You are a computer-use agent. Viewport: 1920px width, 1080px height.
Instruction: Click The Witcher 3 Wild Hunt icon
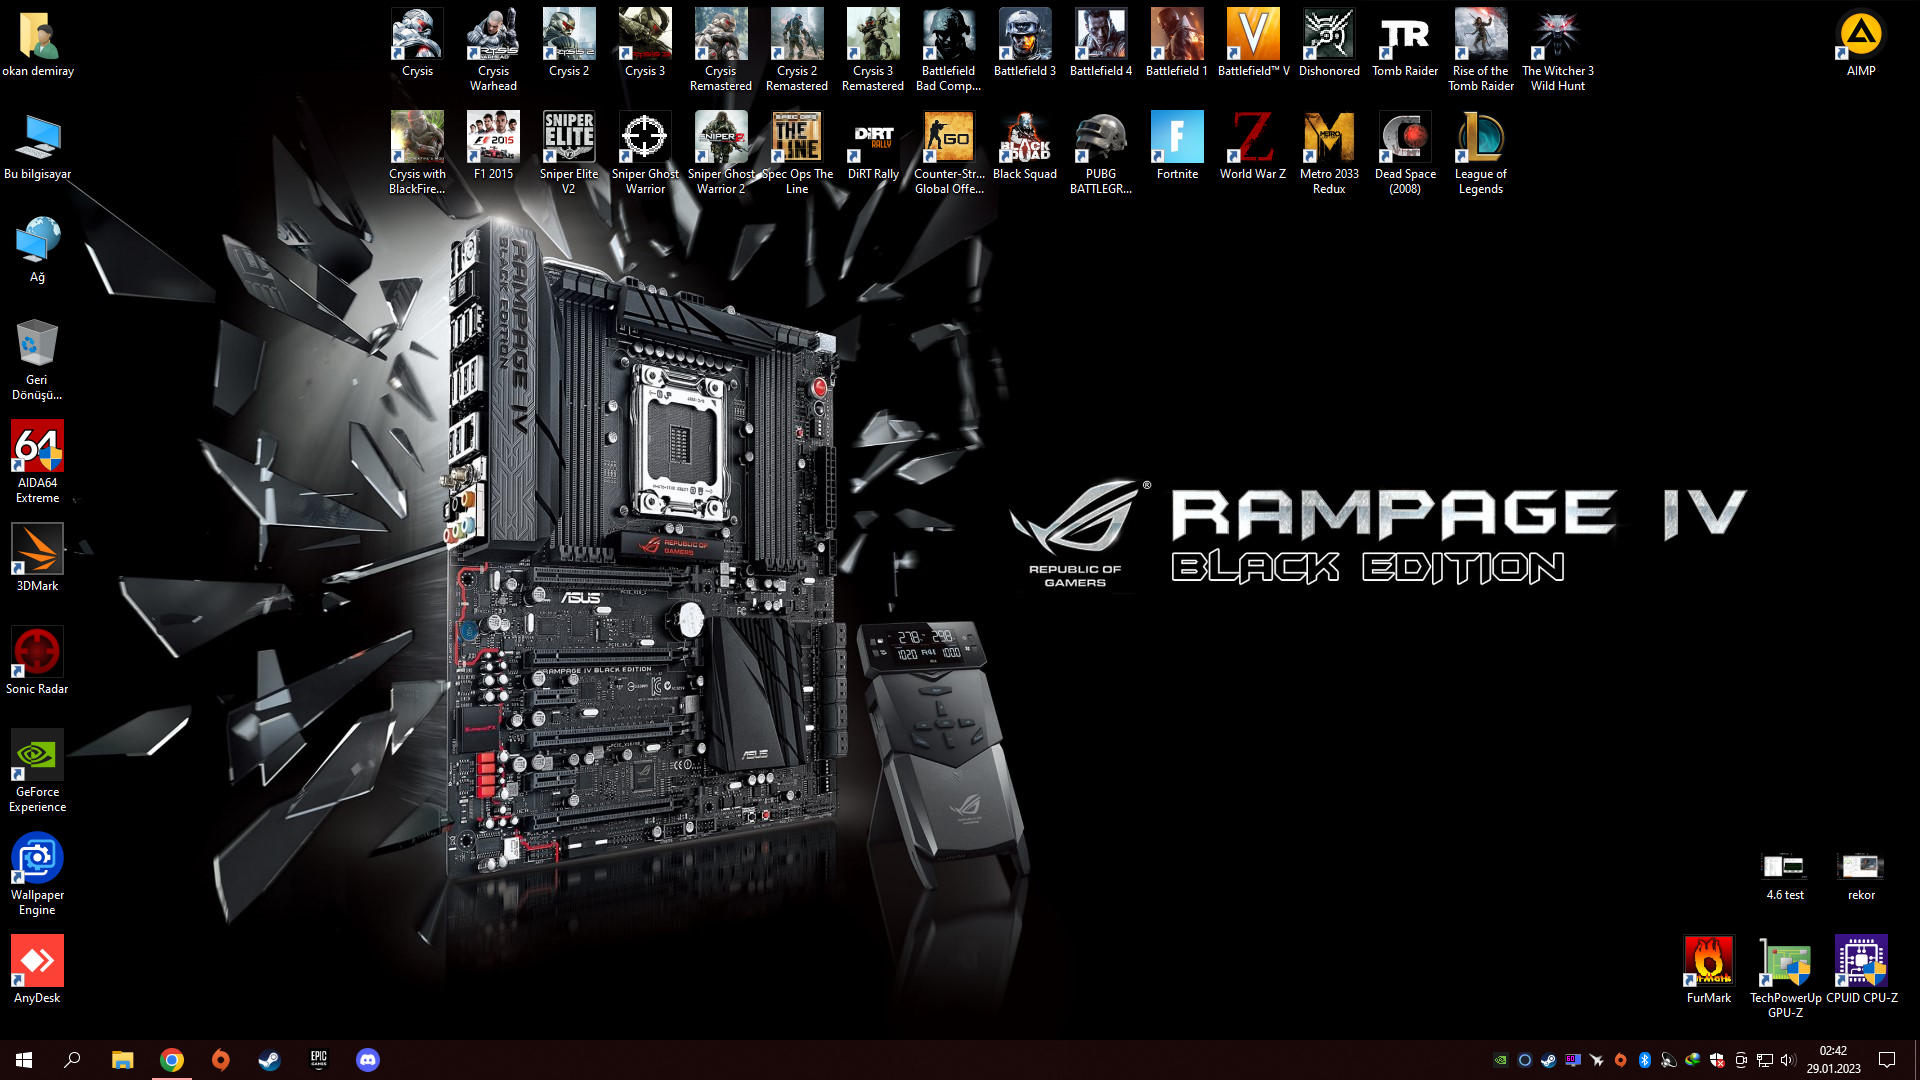[x=1557, y=36]
